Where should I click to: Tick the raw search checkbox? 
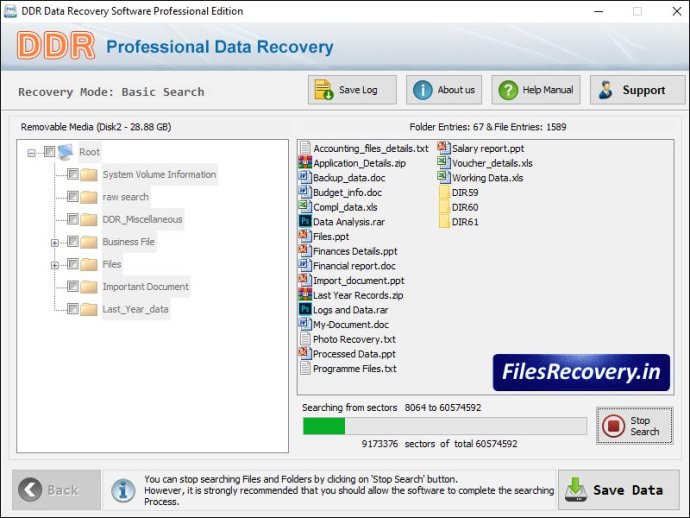point(73,197)
